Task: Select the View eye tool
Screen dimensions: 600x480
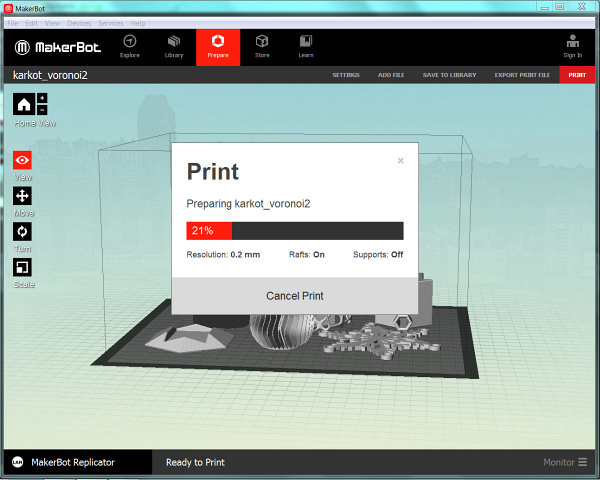Action: click(x=22, y=160)
